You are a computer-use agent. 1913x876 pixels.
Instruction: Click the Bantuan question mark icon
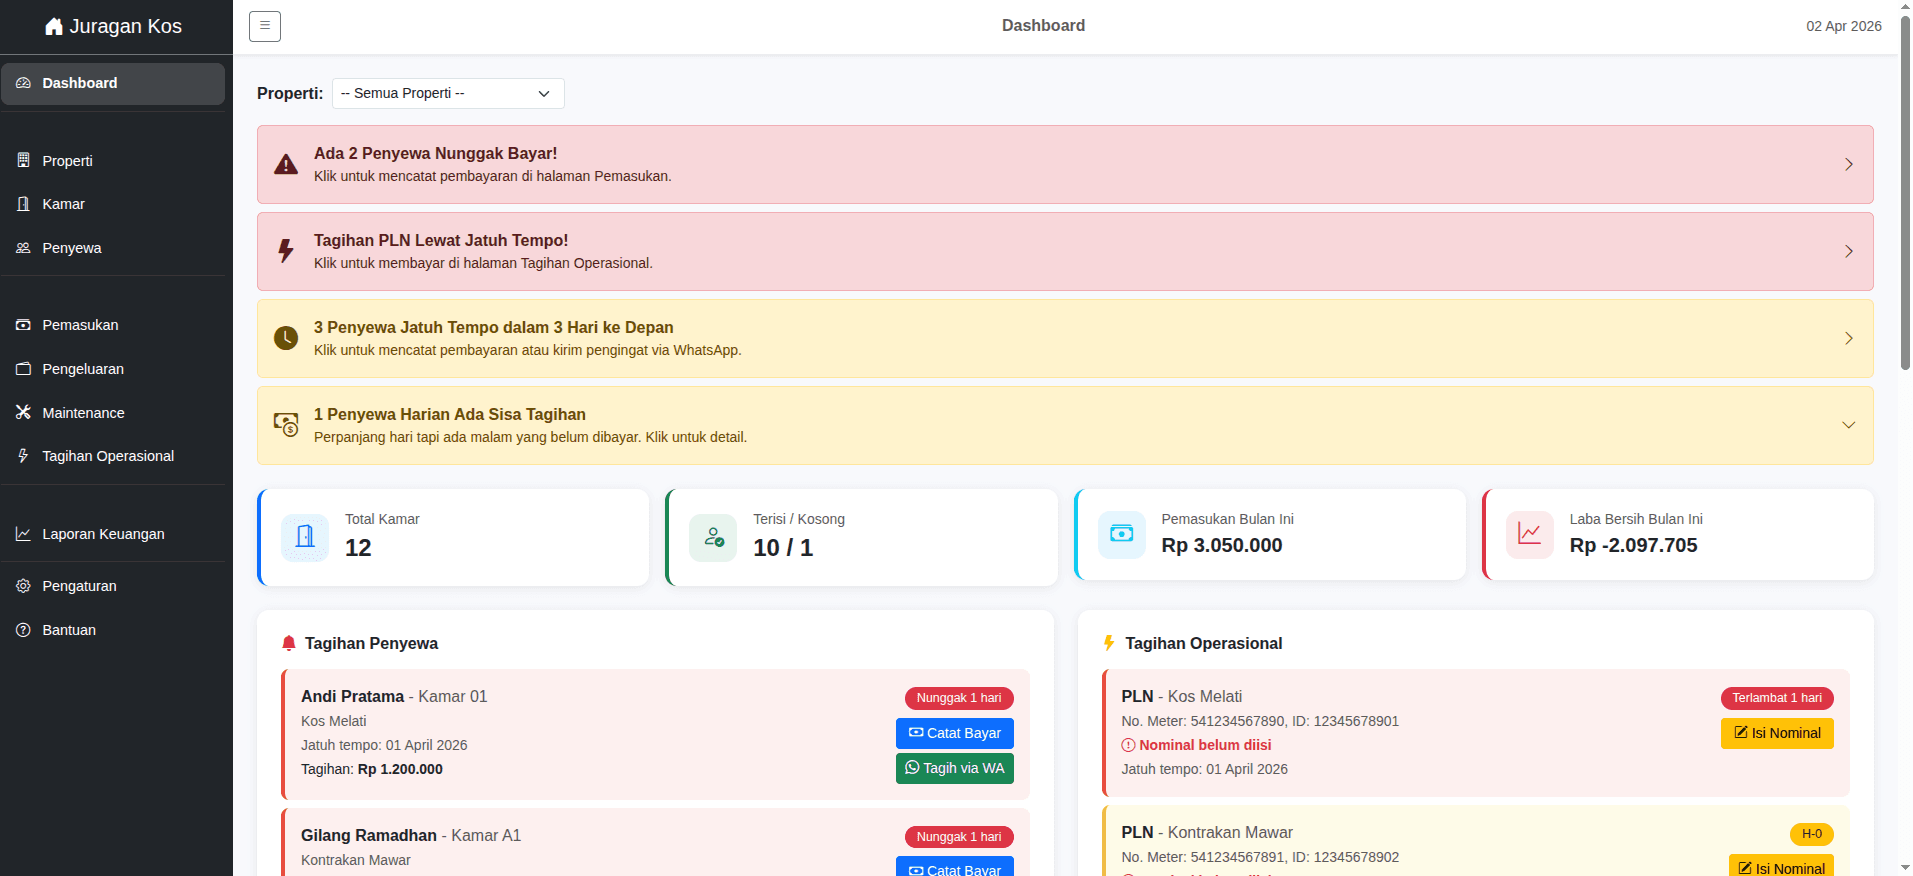(x=23, y=630)
